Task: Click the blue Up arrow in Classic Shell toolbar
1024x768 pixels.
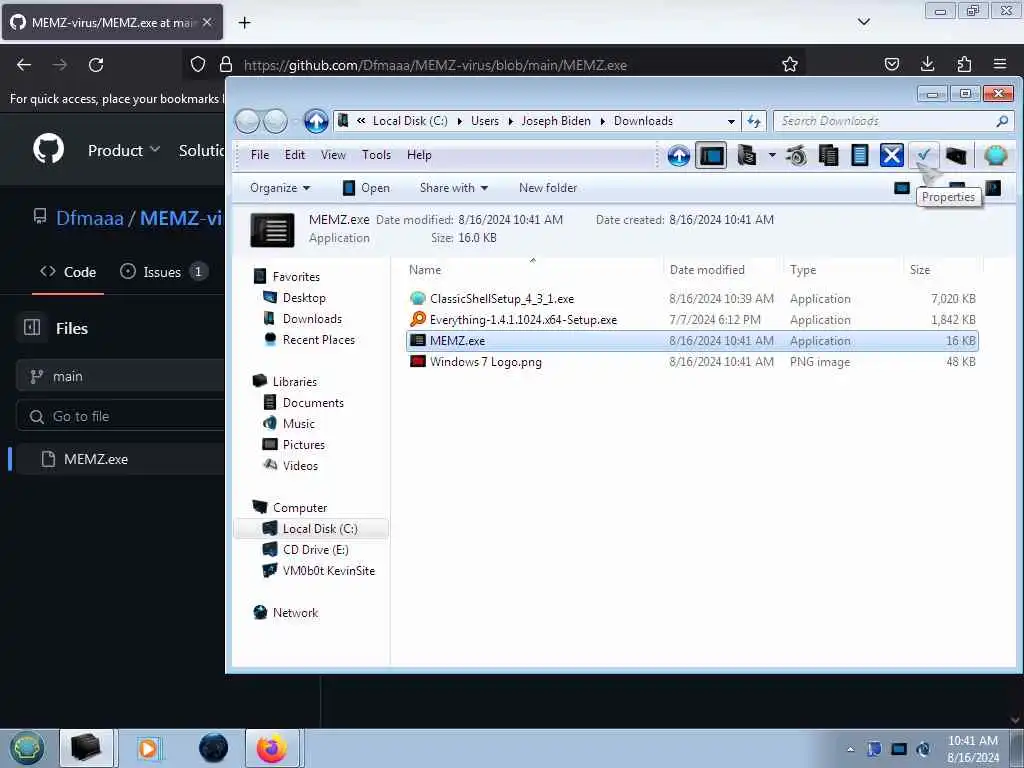Action: point(679,155)
